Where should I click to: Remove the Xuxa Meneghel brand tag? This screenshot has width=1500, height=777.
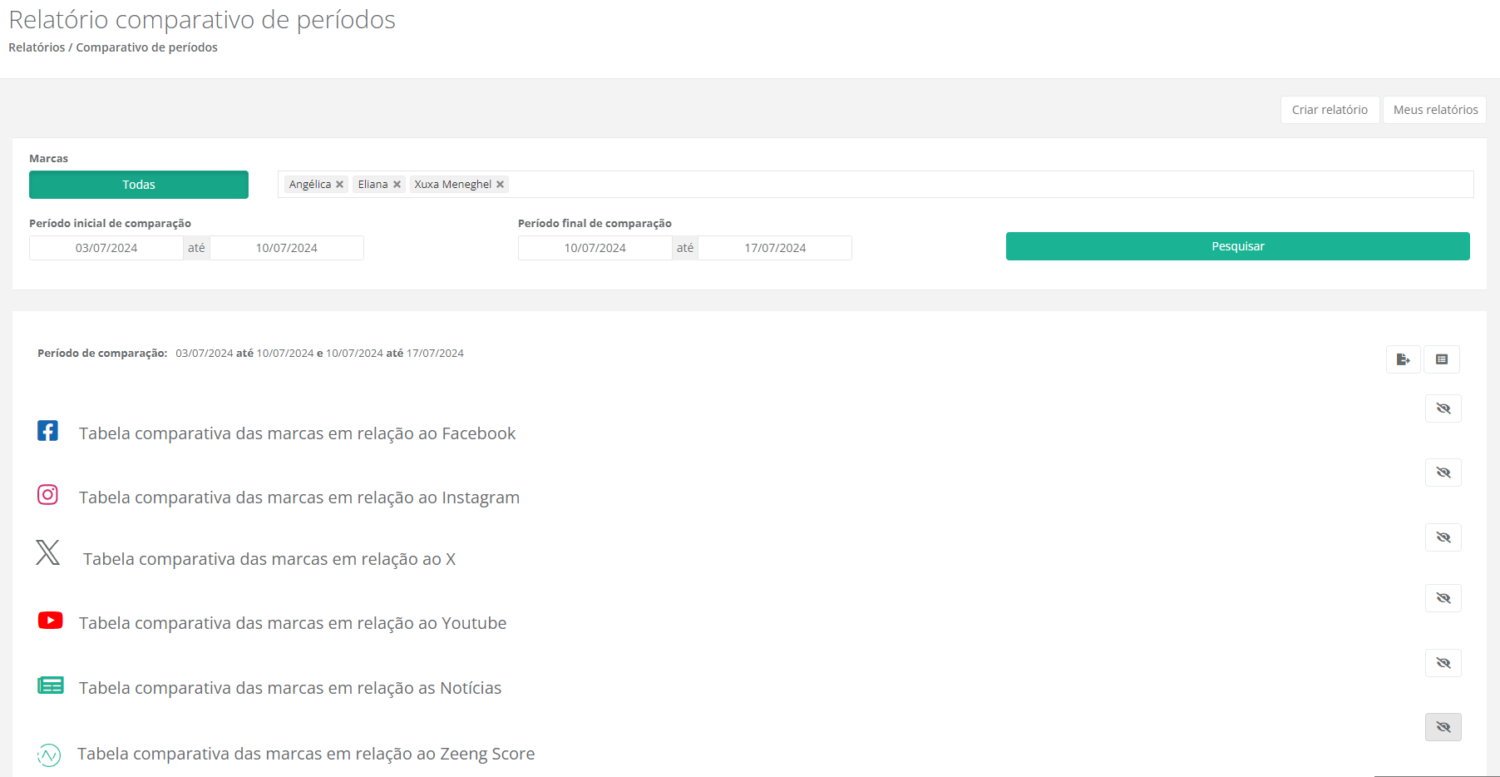coord(500,185)
